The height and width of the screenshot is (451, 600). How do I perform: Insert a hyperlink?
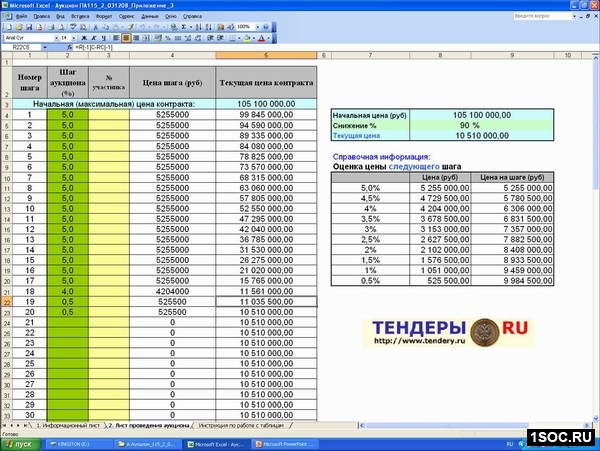tap(174, 27)
